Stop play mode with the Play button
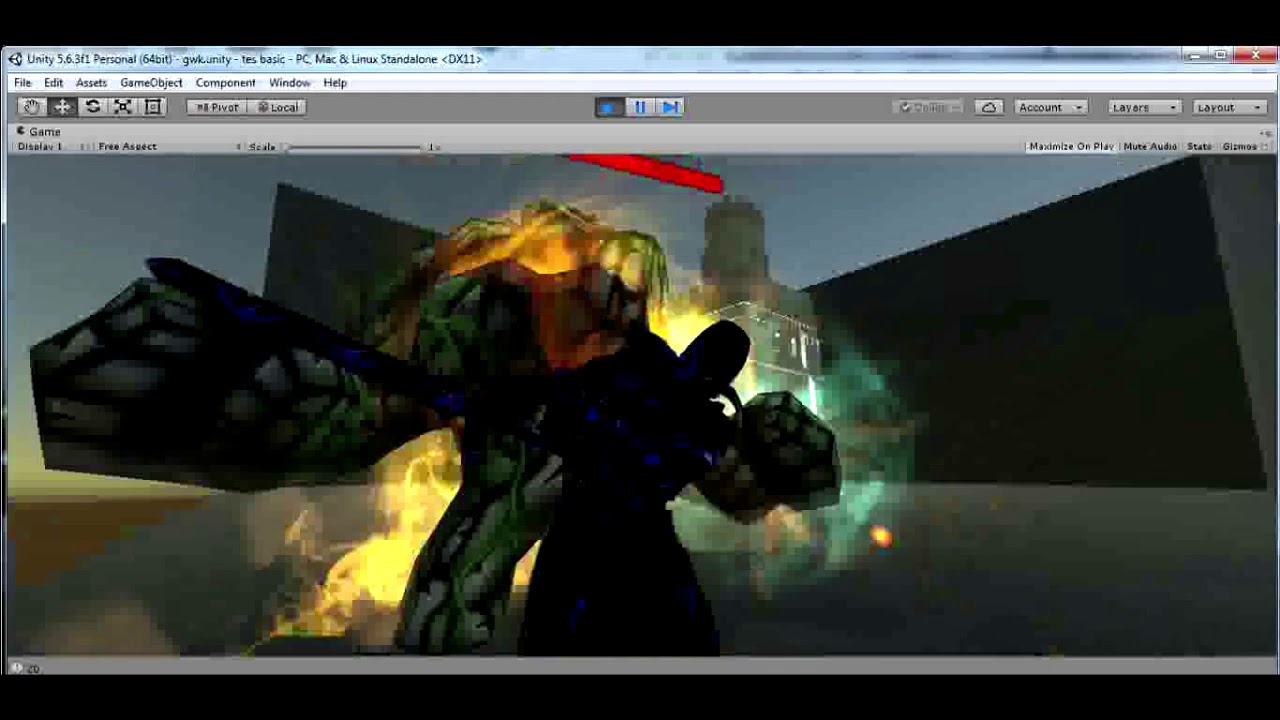 coord(608,107)
